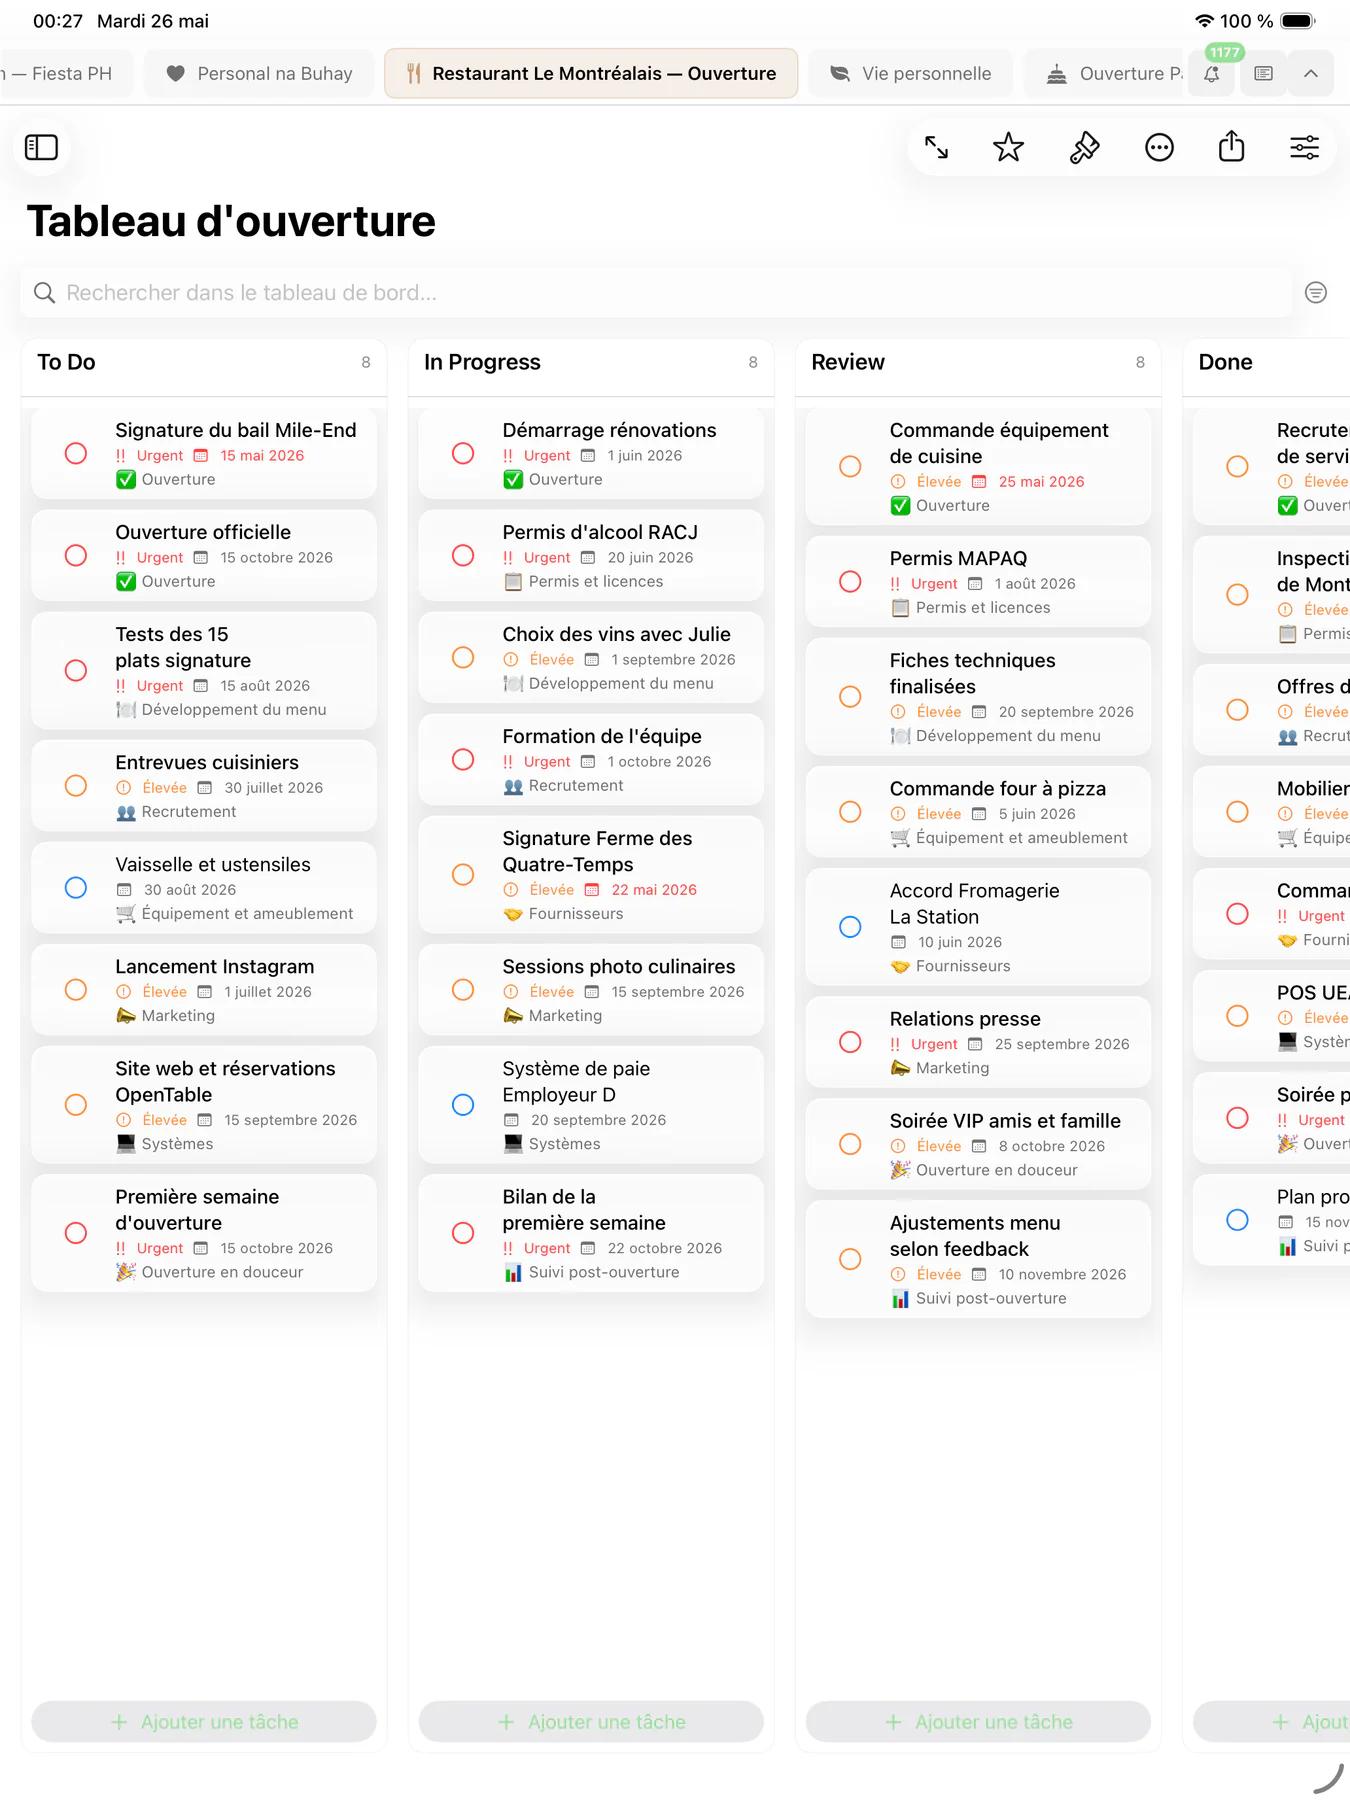Click the party icon on Soirée VIP amis et famille
The image size is (1350, 1800).
(x=900, y=1170)
